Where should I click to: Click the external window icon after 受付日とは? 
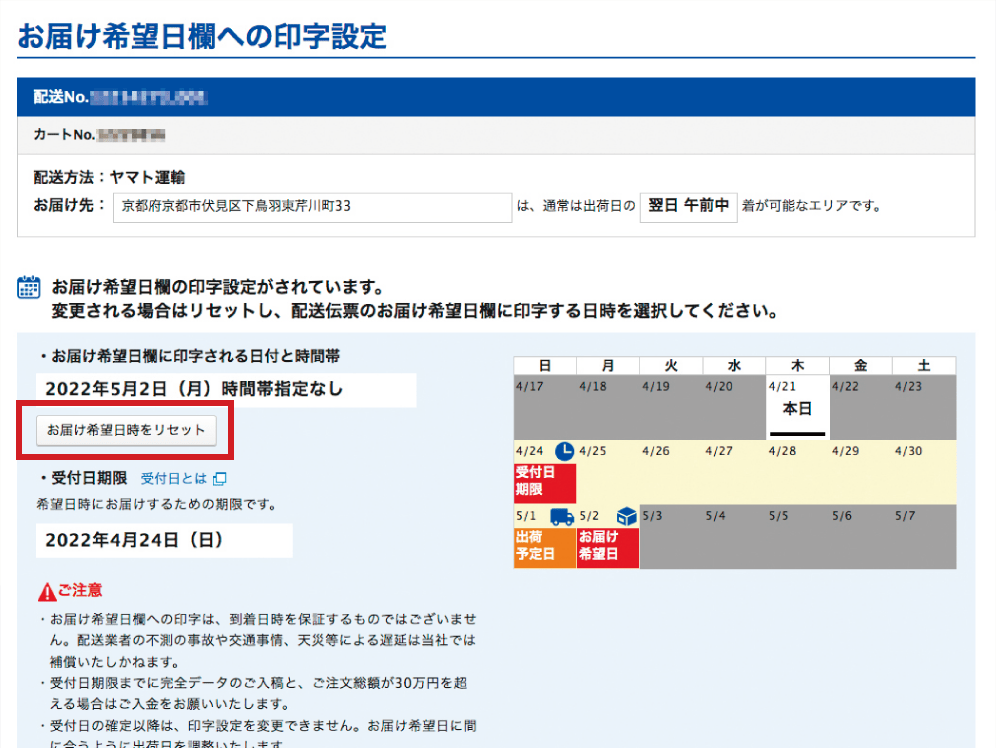(x=220, y=479)
